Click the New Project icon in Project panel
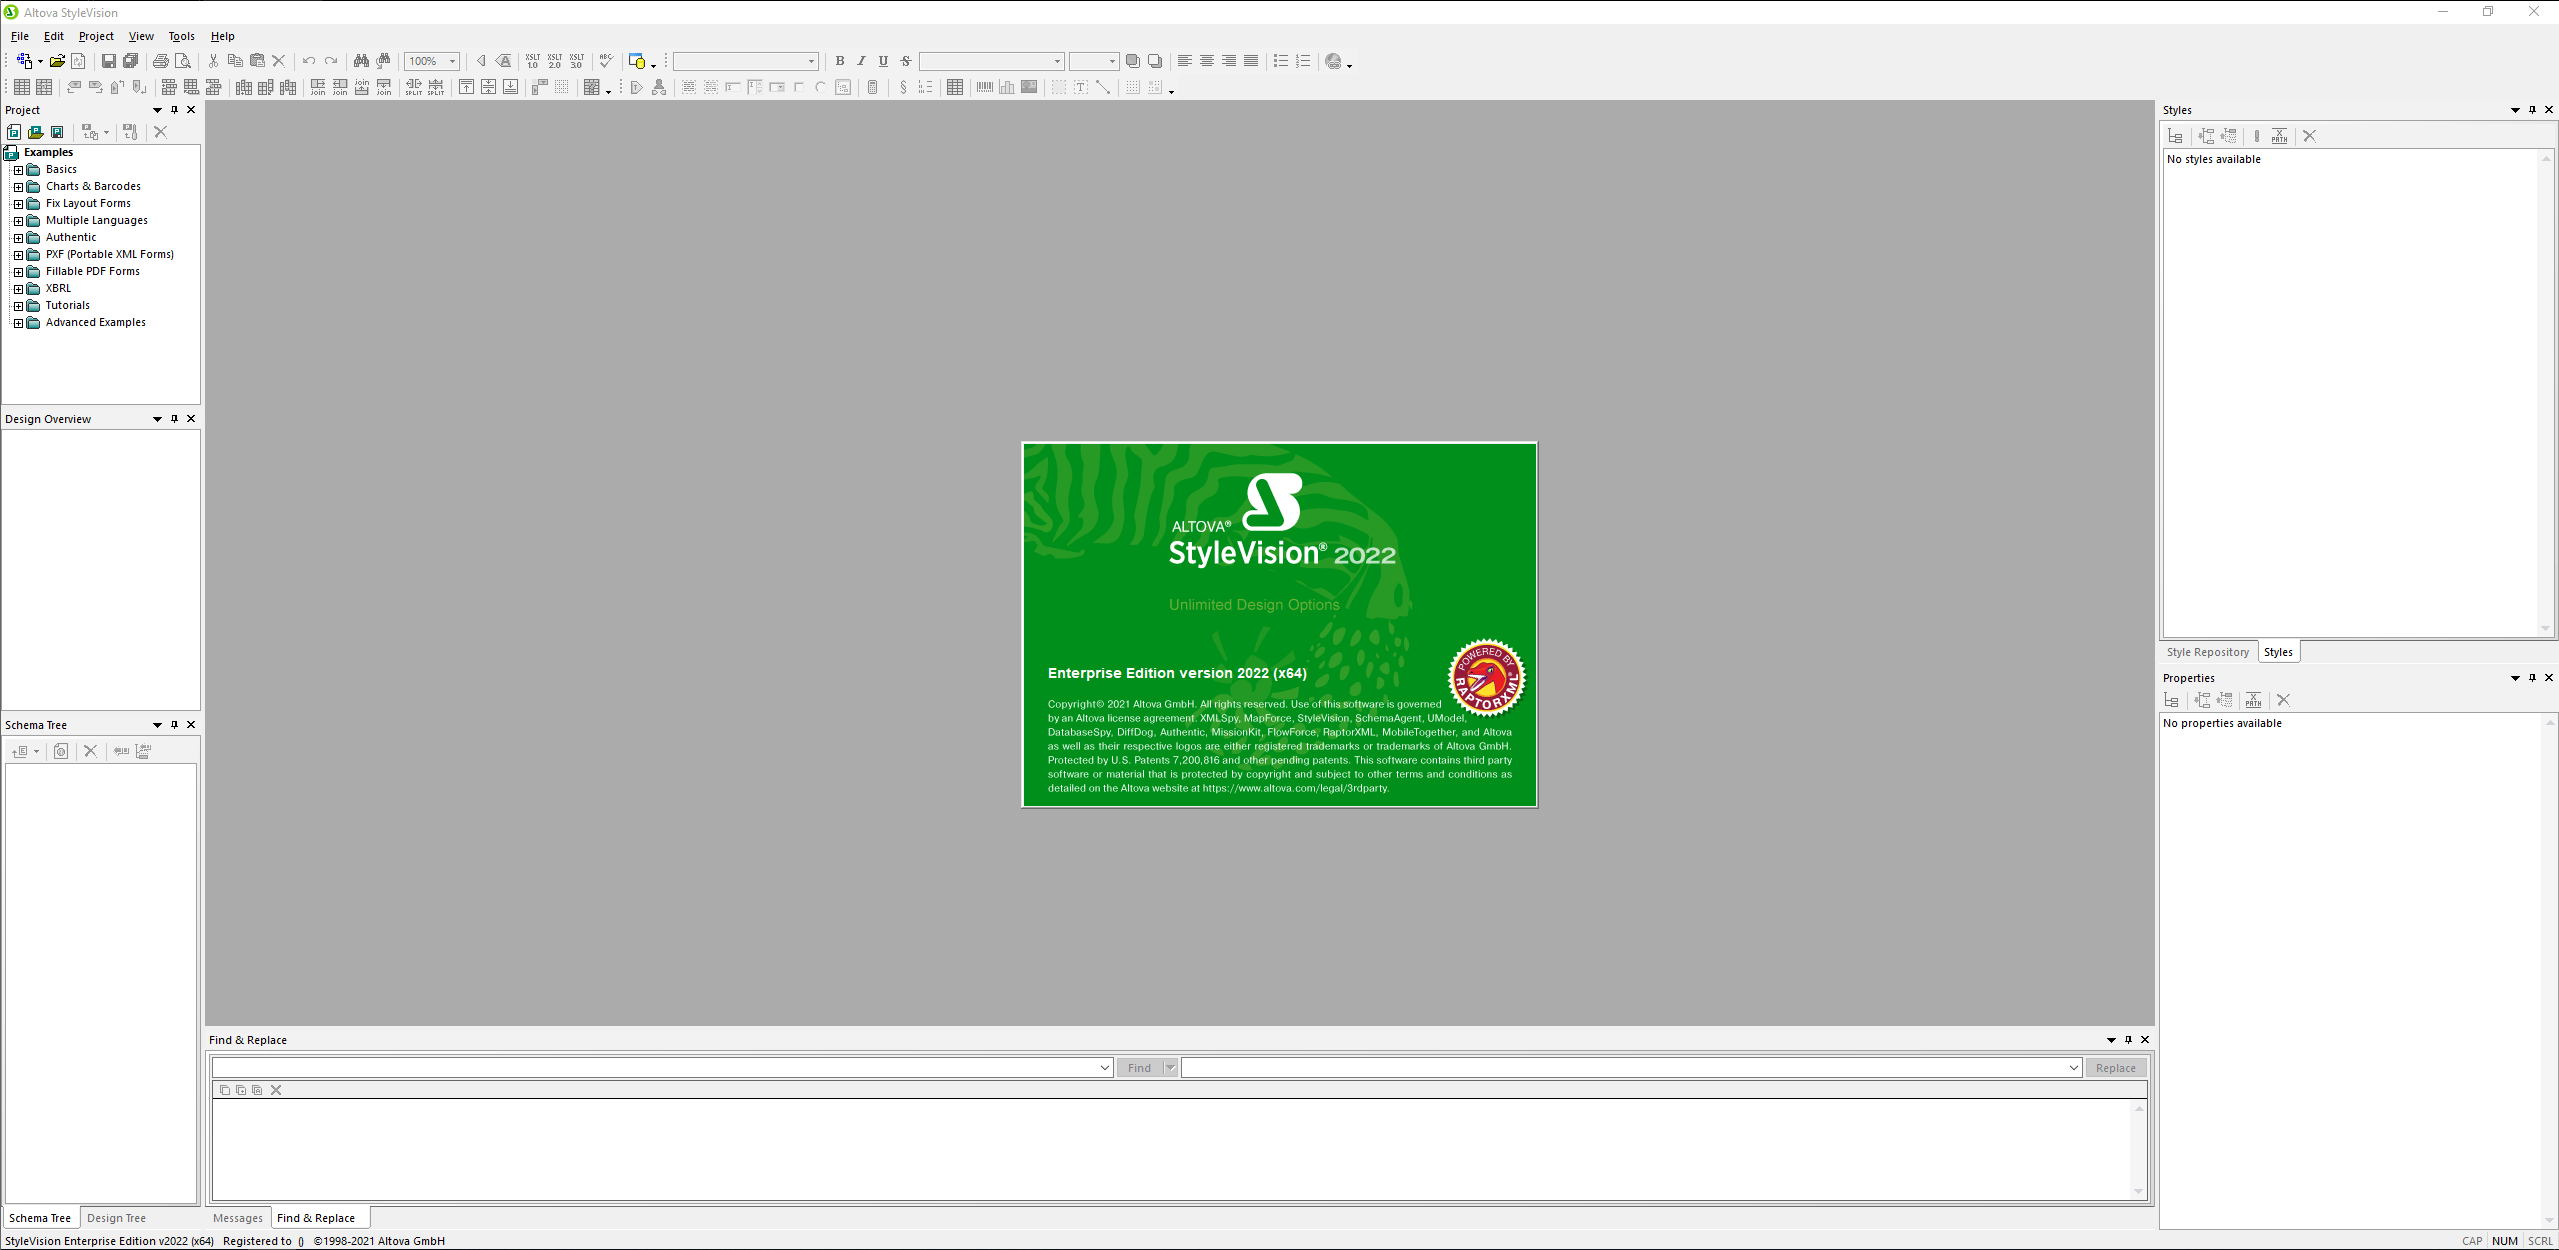2559x1250 pixels. pos(14,132)
